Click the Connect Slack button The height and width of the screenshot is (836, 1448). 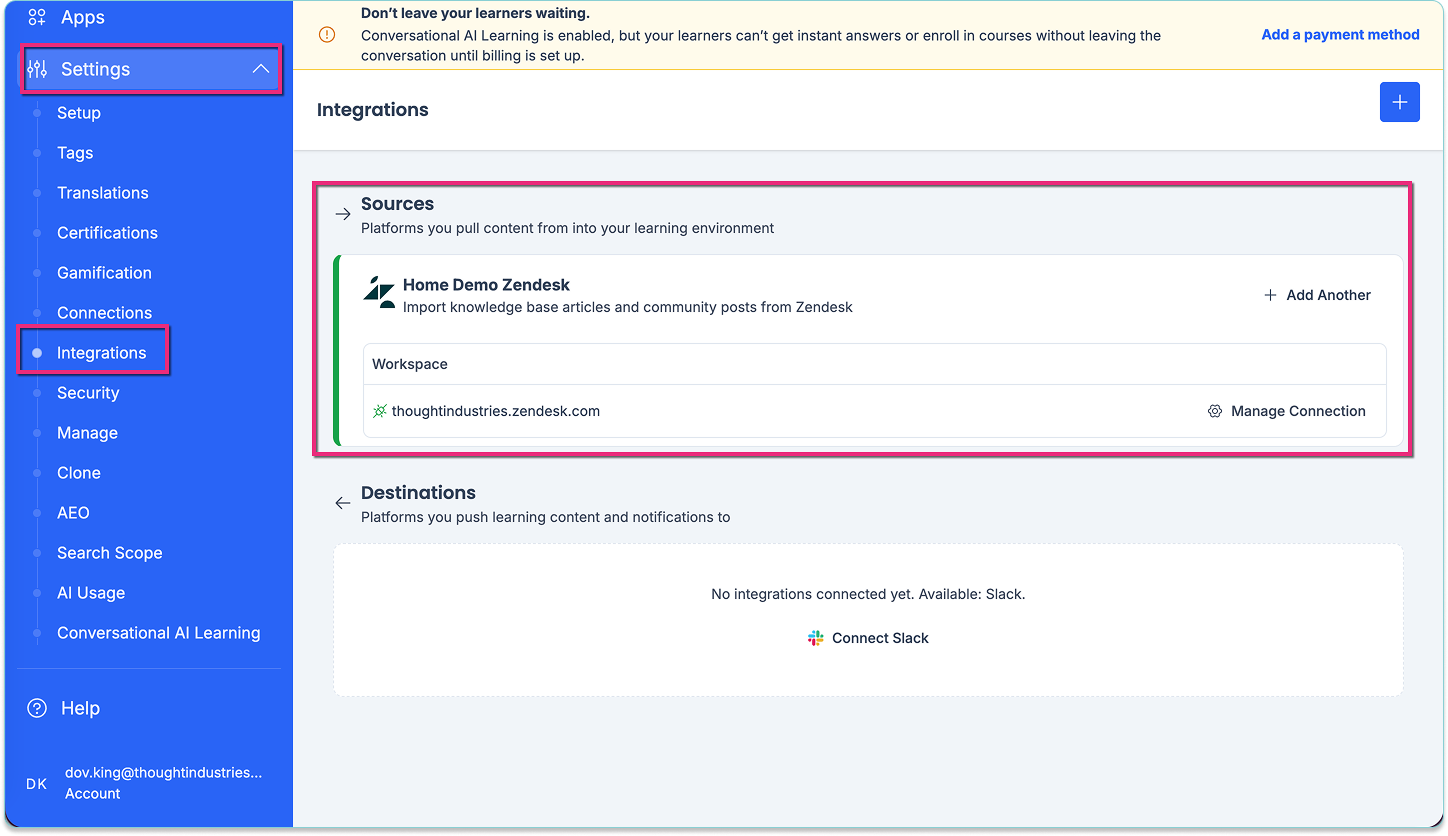868,638
